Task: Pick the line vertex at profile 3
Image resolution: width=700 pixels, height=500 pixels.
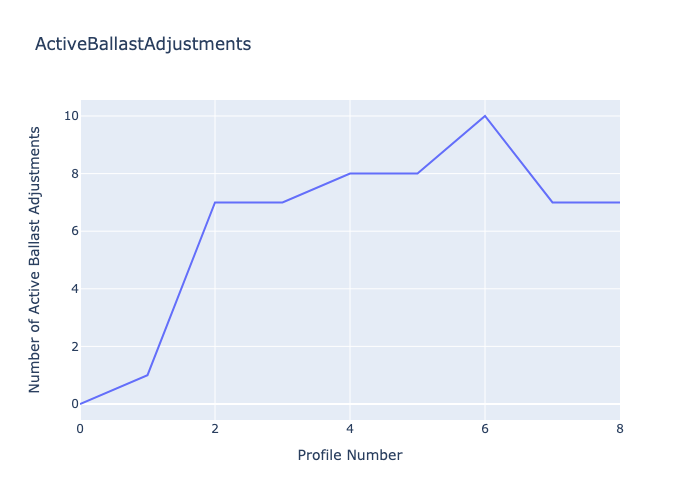Action: pos(283,202)
